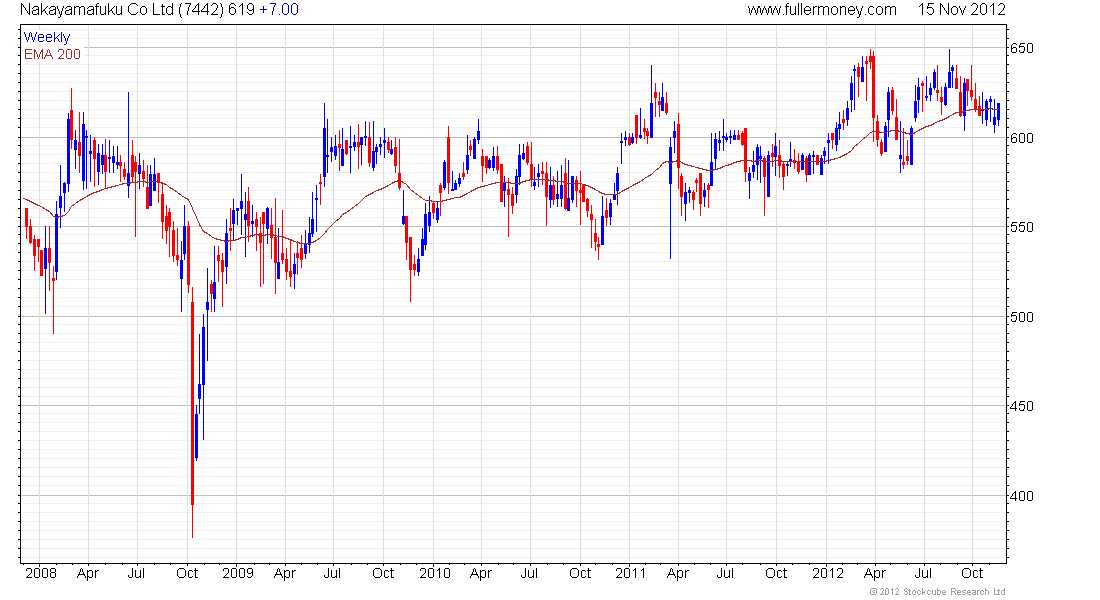Viewport: 1100px width, 600px height.
Task: Select the Weekly interval label
Action: coord(47,37)
